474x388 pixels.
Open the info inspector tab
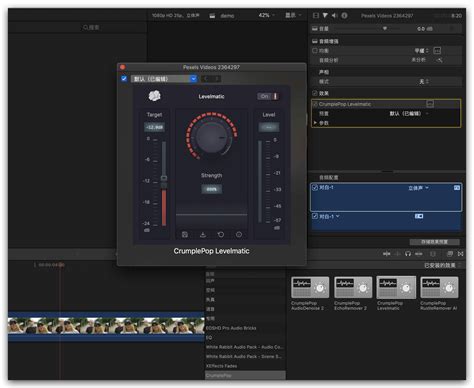(x=344, y=15)
